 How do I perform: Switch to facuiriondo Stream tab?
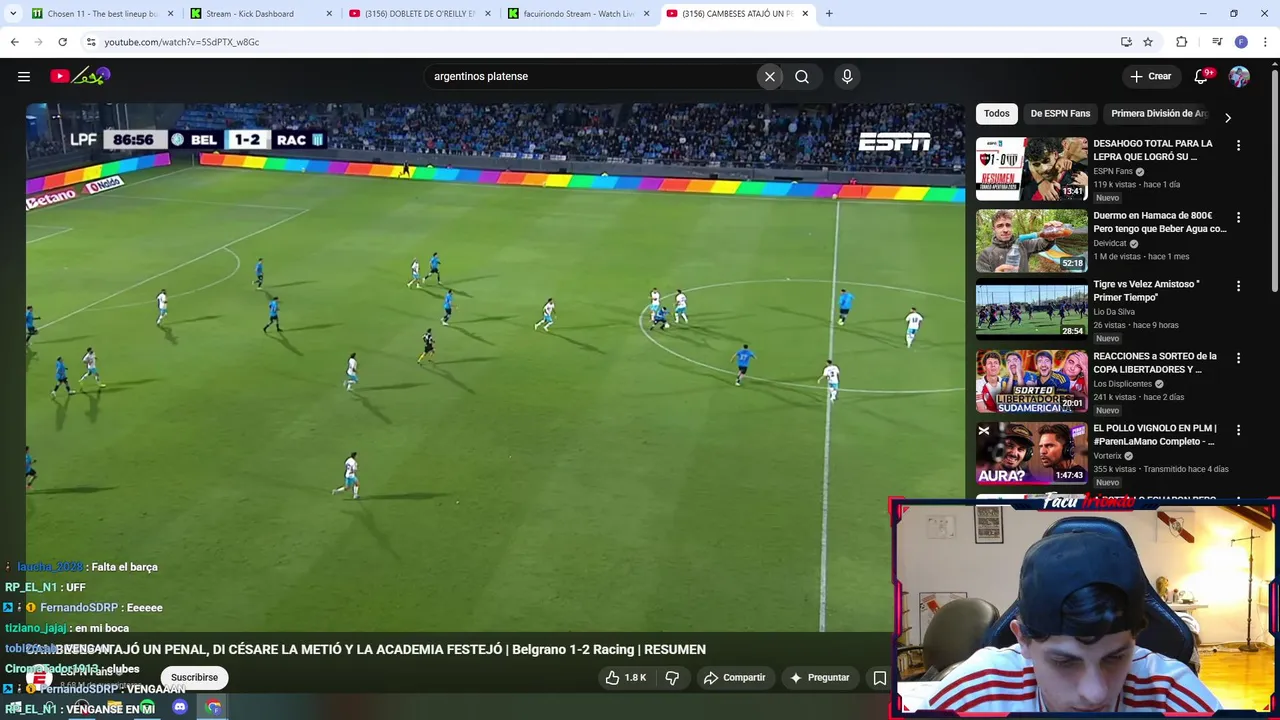[x=579, y=14]
